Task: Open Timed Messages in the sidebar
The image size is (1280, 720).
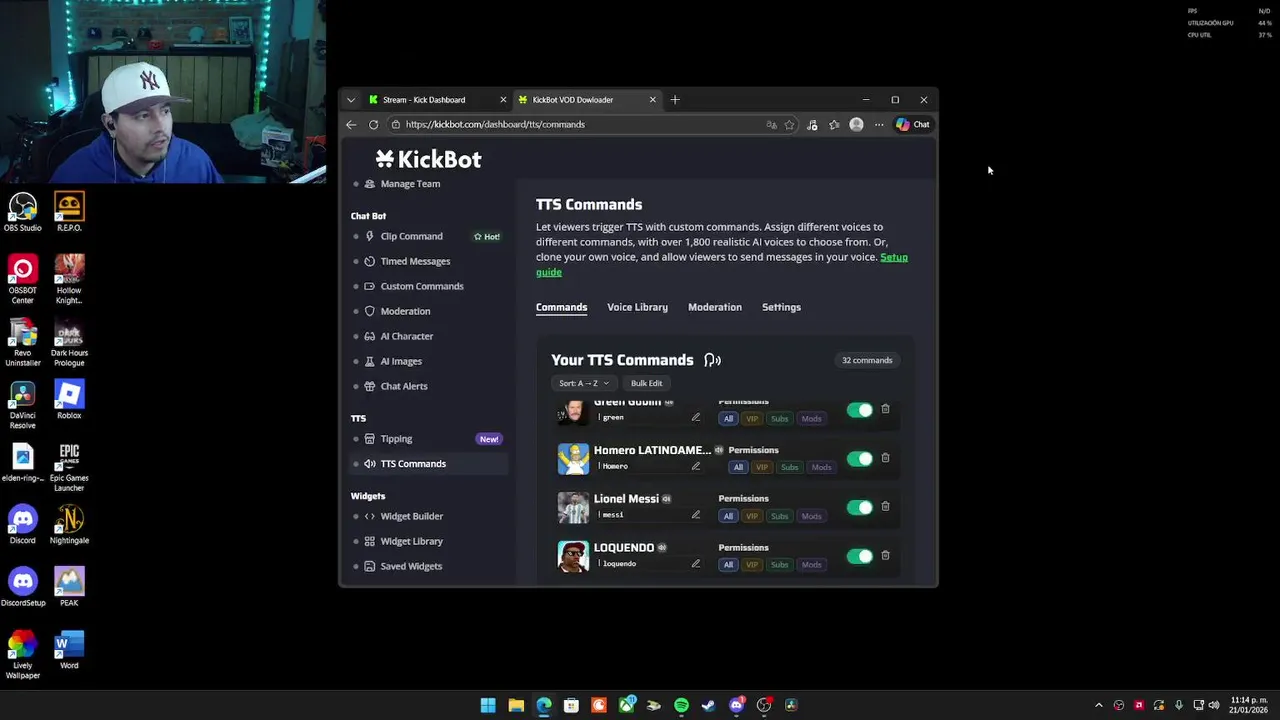Action: tap(415, 261)
